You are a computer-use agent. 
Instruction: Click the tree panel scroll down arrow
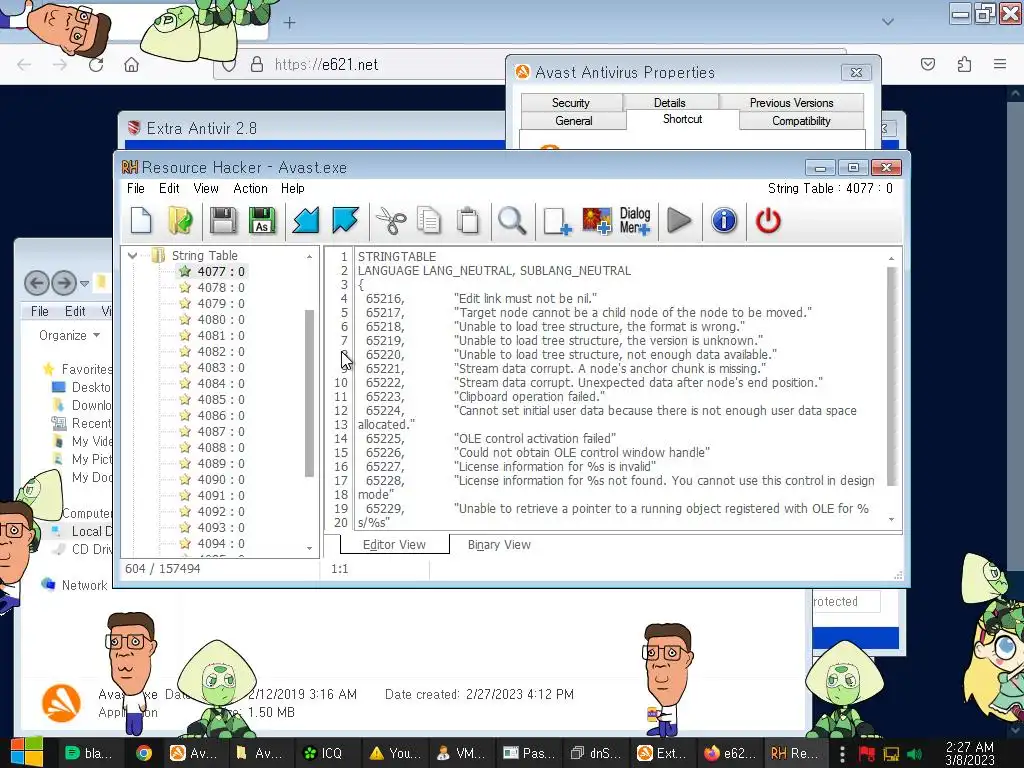pyautogui.click(x=310, y=548)
